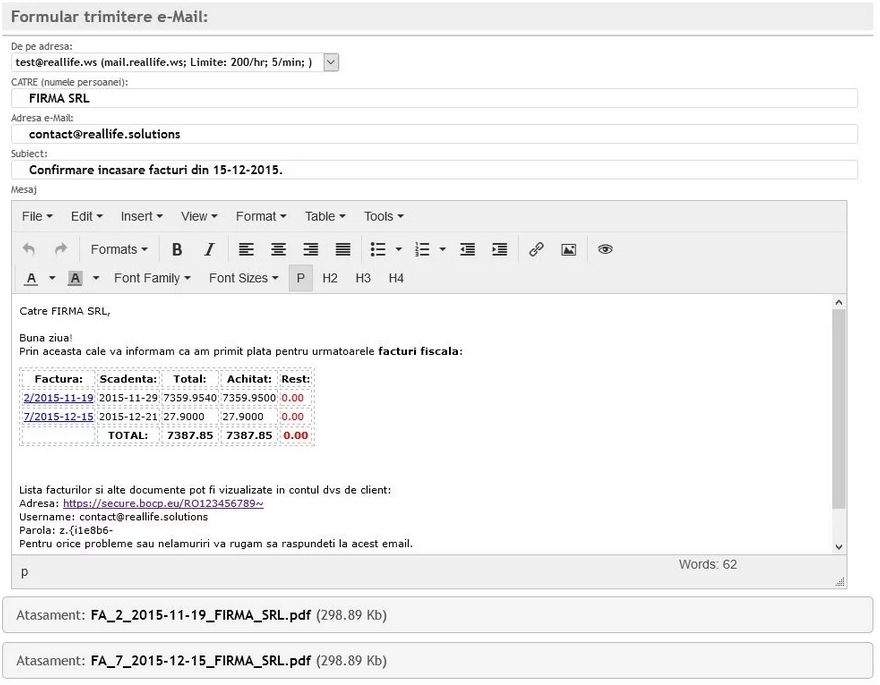Screen dimensions: 880x685
Task: Open the Font Sizes dropdown
Action: [x=243, y=278]
